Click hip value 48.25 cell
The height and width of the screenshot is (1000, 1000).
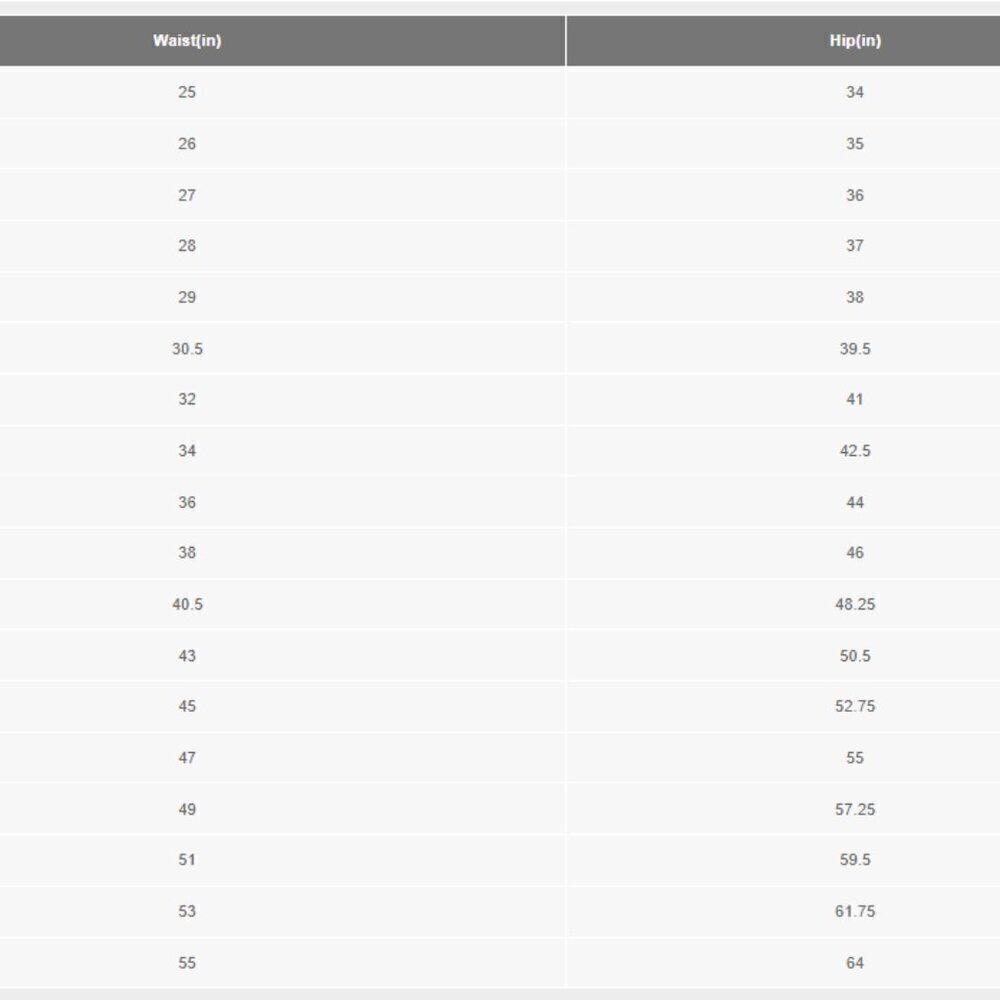click(854, 604)
